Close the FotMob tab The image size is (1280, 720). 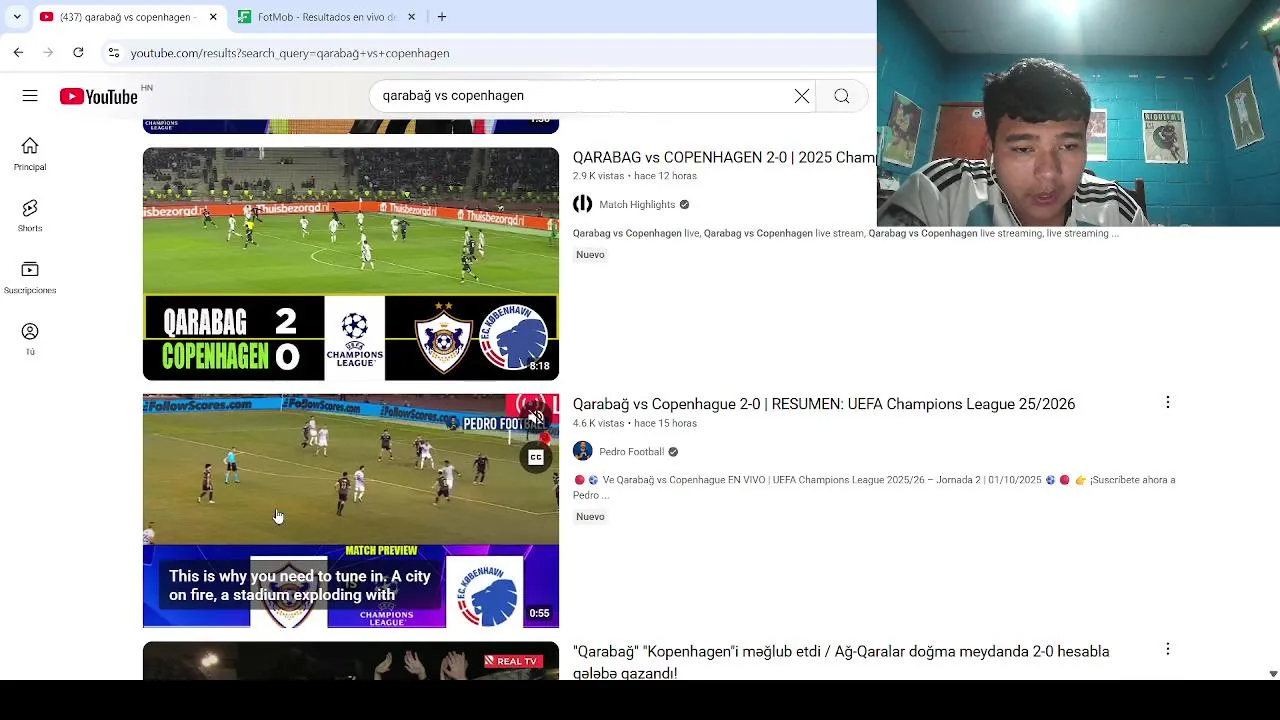[x=411, y=17]
